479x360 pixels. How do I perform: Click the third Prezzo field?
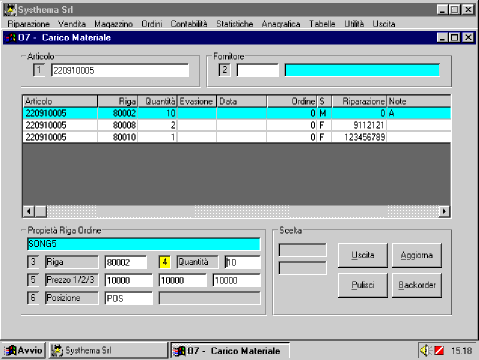237,280
